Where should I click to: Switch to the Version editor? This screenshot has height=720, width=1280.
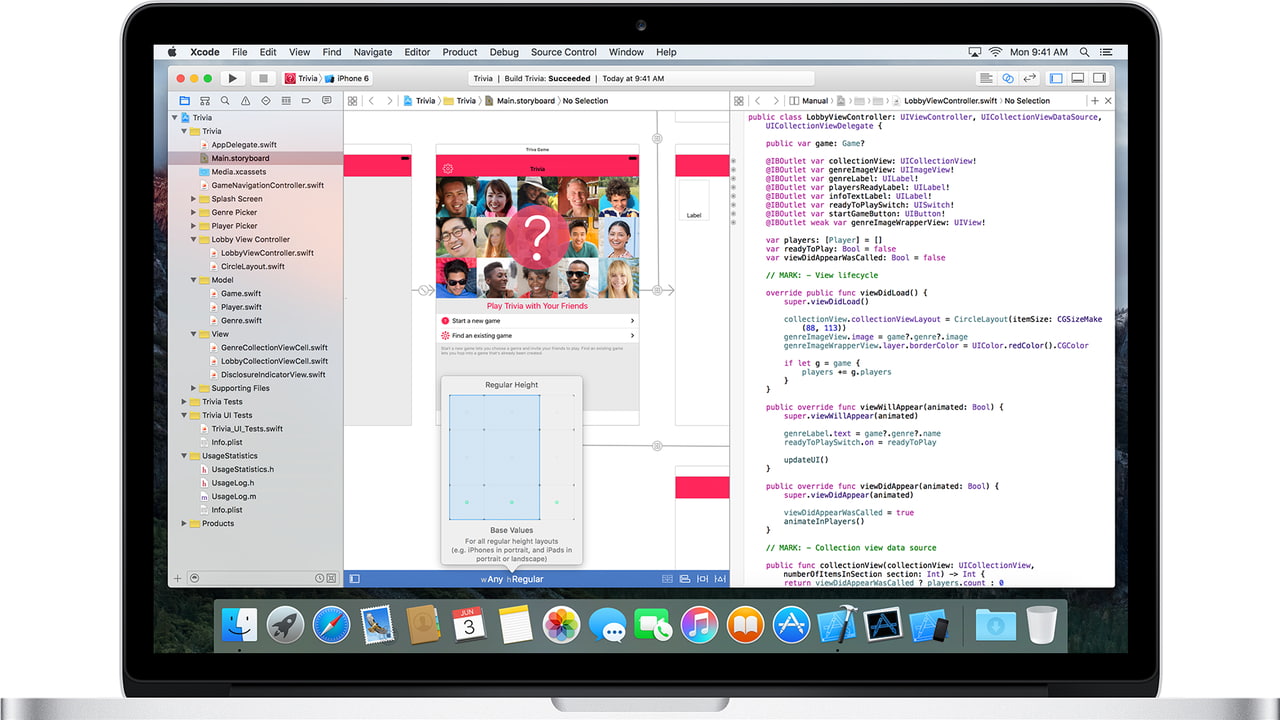pos(1029,78)
